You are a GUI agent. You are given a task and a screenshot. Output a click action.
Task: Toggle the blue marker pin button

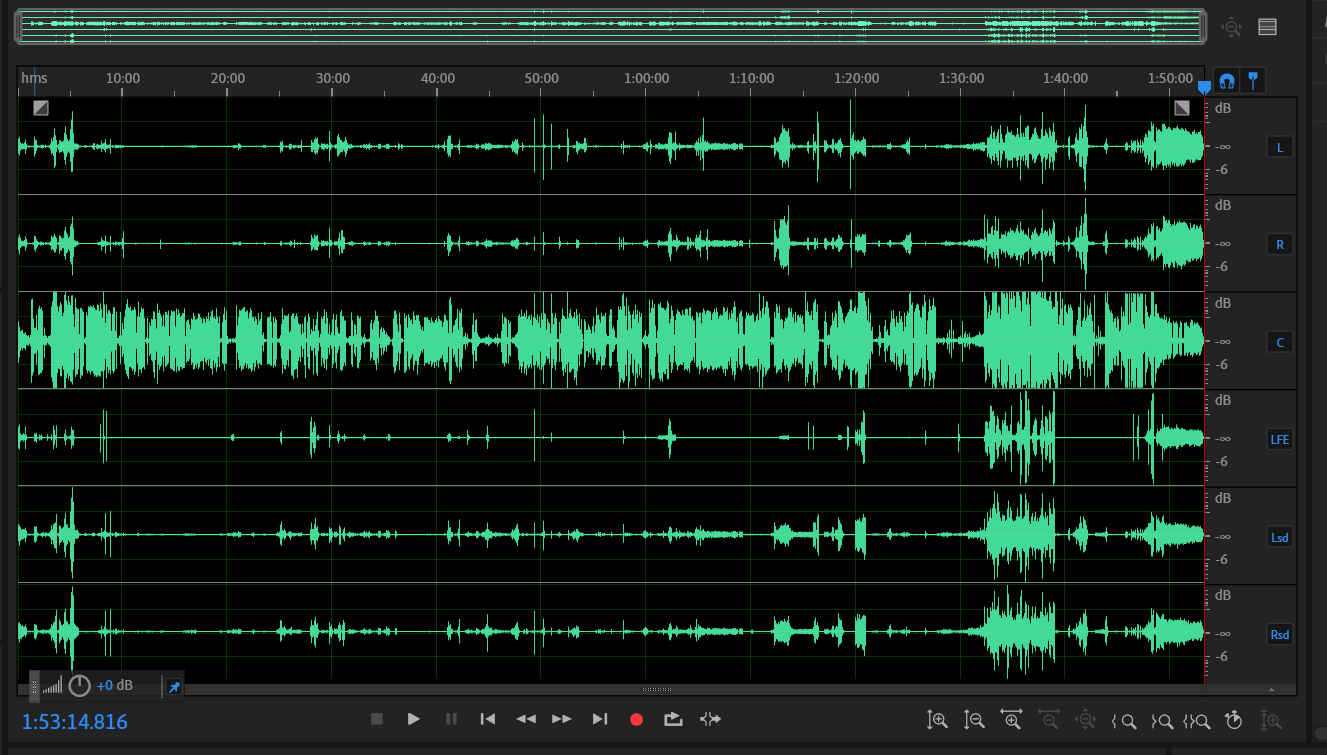pos(1252,81)
